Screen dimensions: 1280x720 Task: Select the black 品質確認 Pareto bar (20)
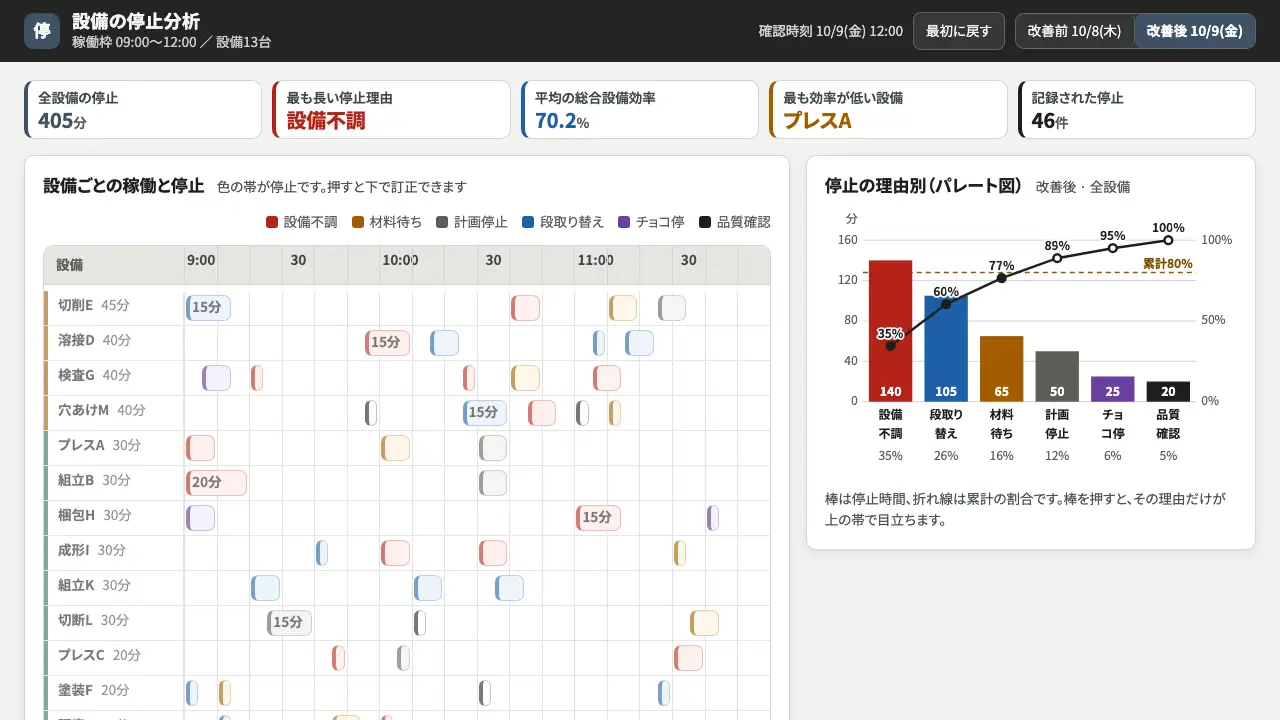[1168, 391]
